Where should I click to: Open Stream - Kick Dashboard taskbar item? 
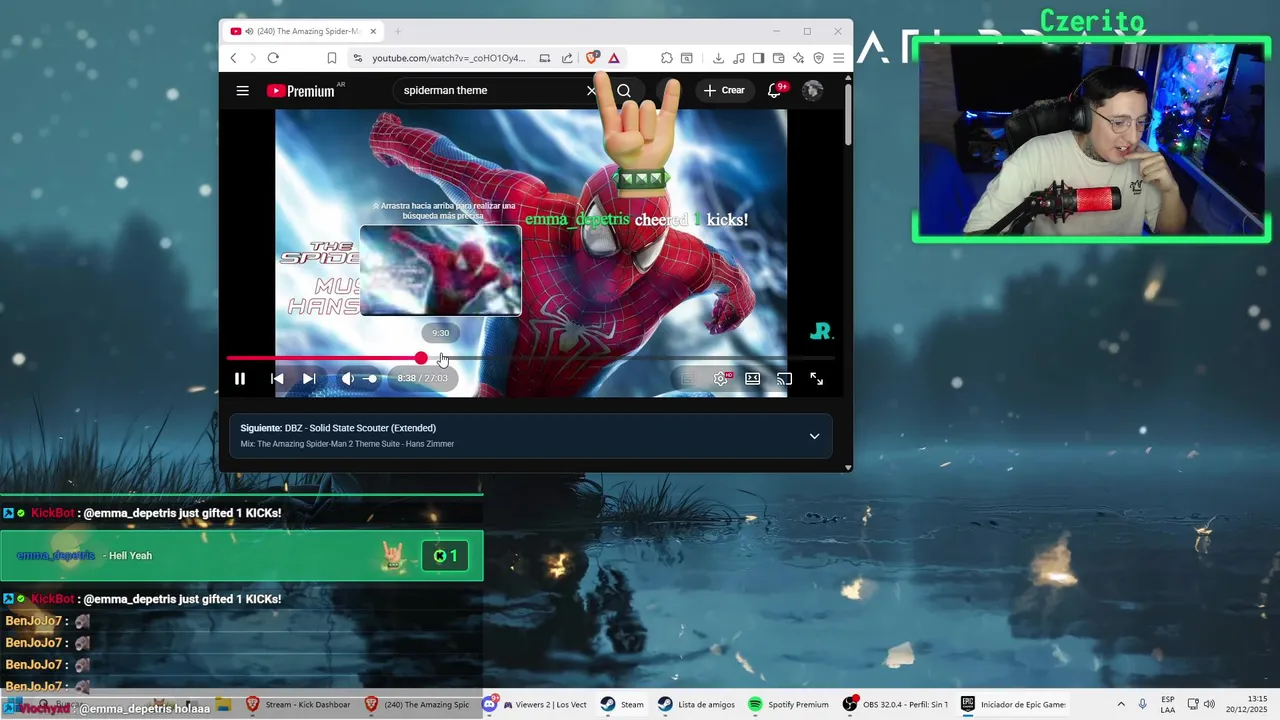point(298,704)
